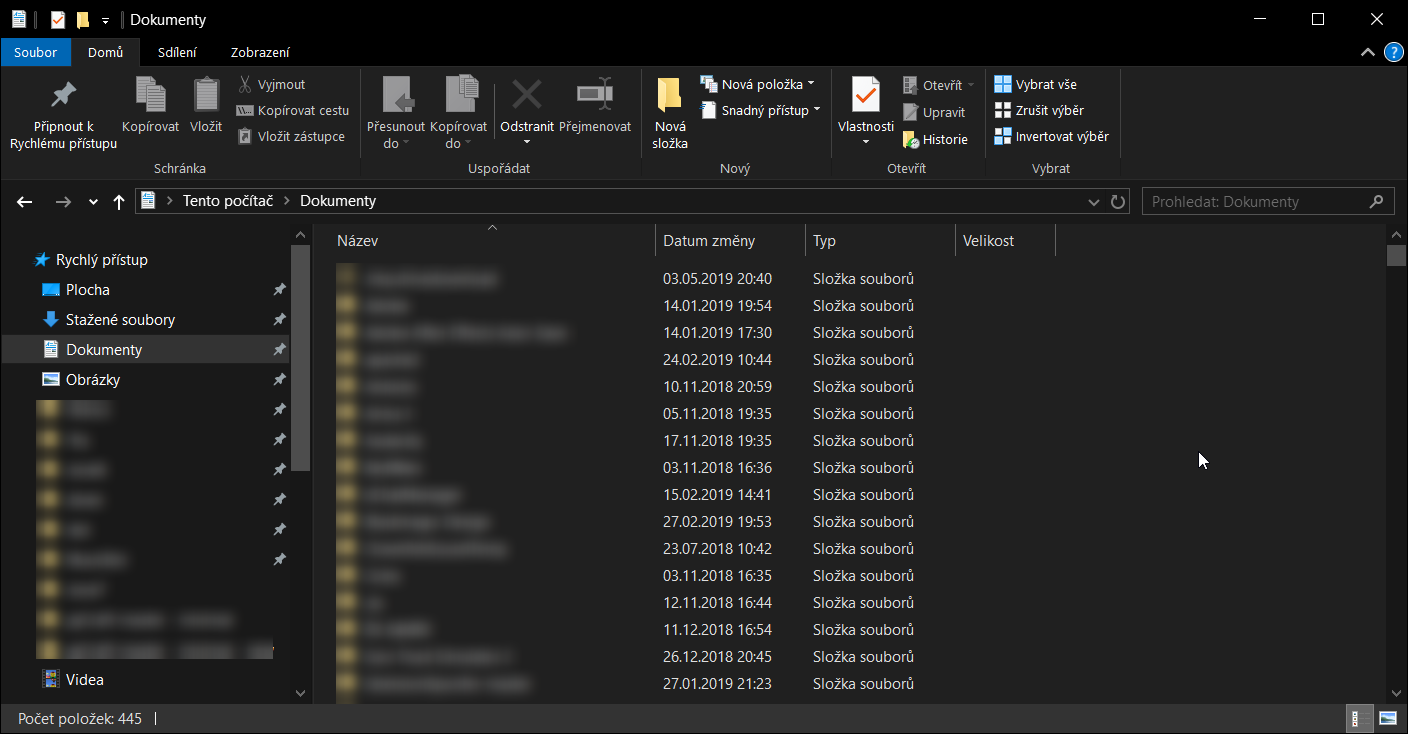This screenshot has width=1408, height=734.
Task: Click the Odstranit delete X icon
Action: pyautogui.click(x=527, y=95)
